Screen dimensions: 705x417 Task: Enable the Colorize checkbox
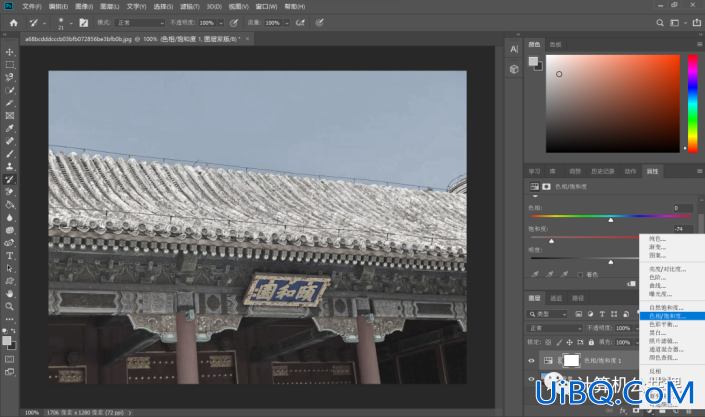(x=580, y=274)
